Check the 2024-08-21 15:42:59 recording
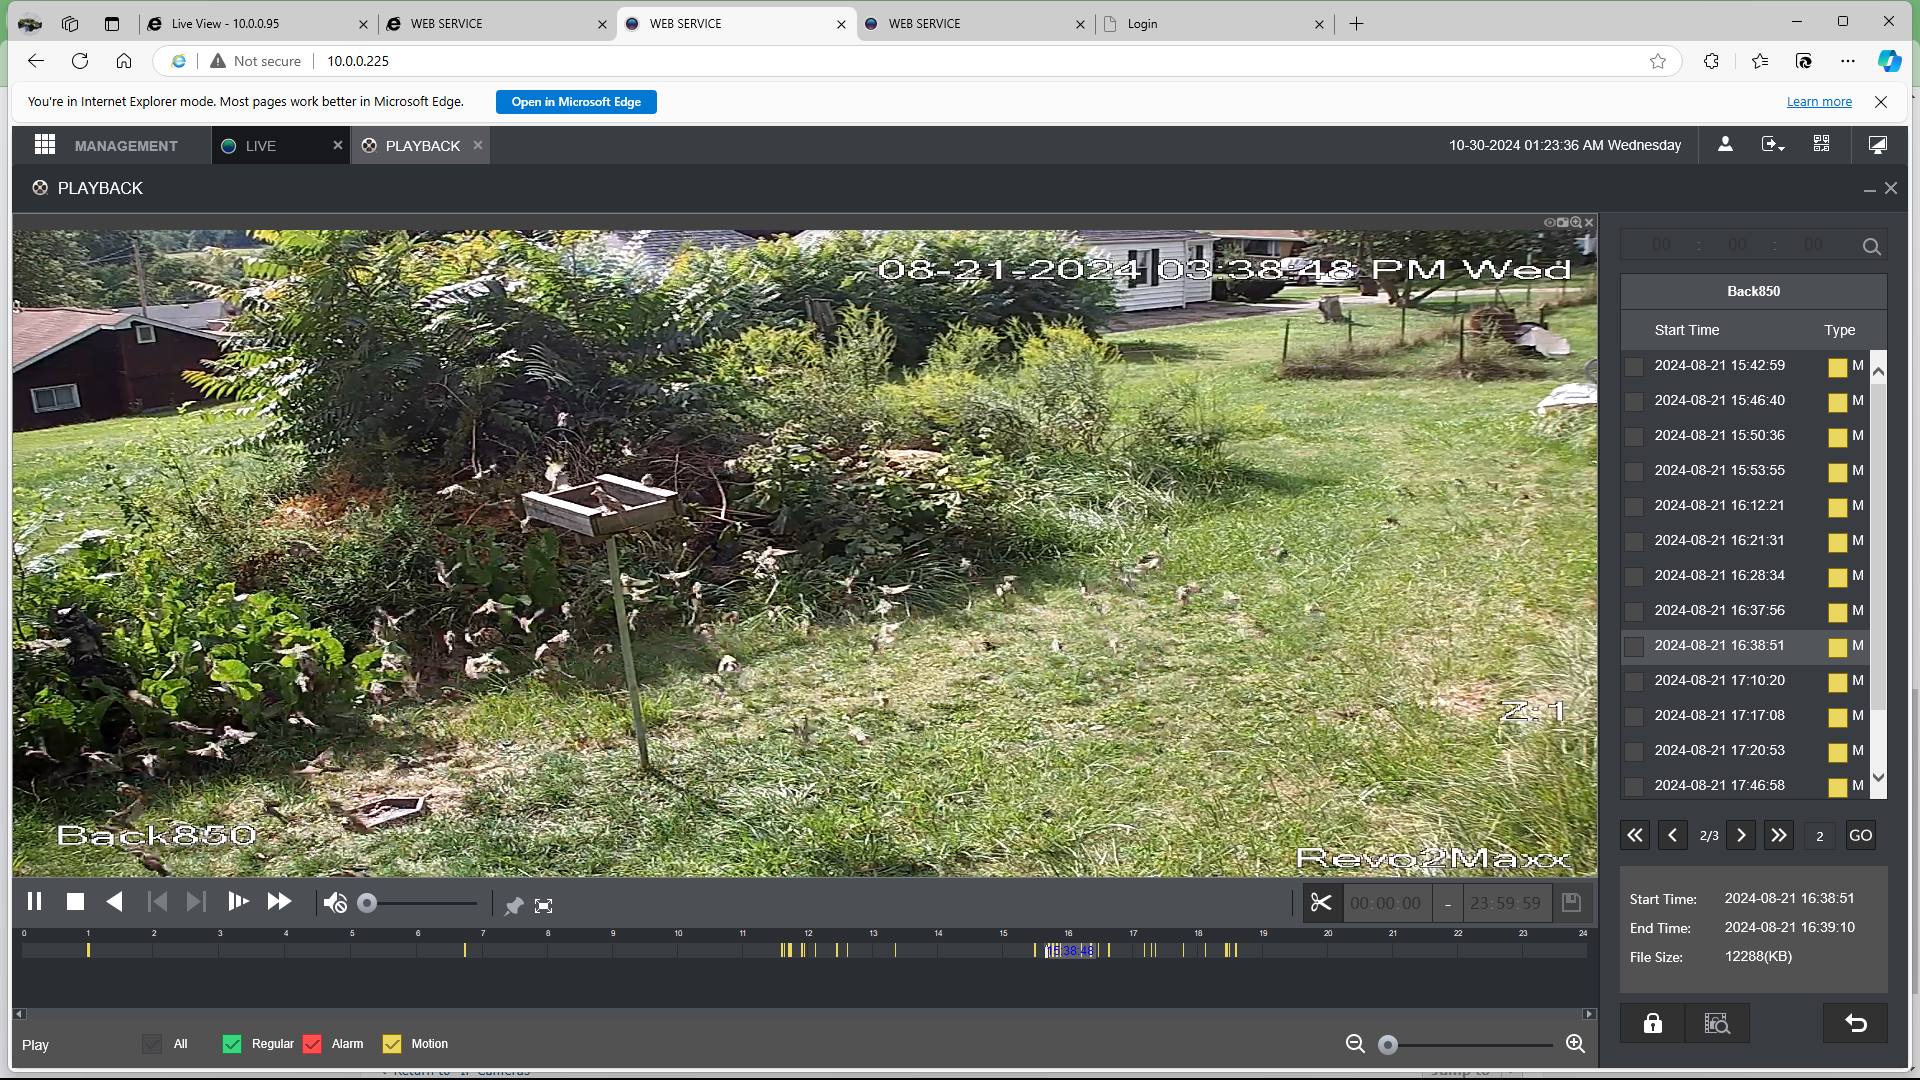 1634,367
